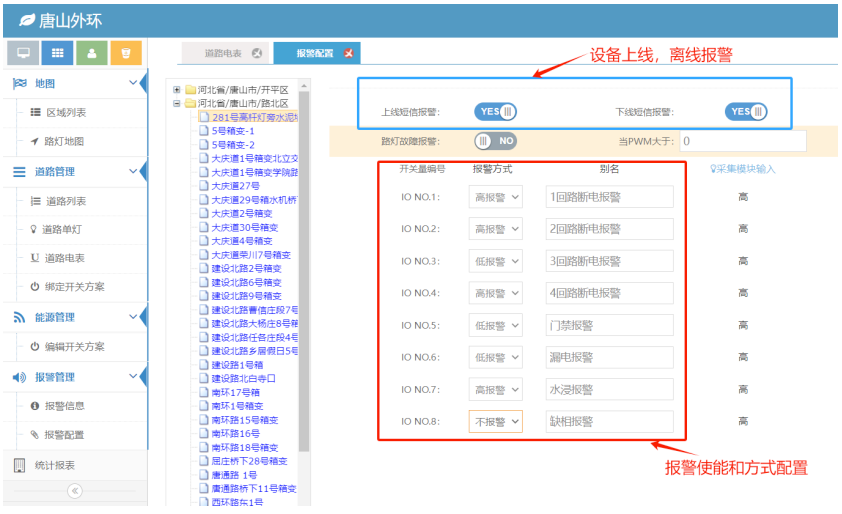Screen dimensions: 842x514
Task: Click the 采集模块输入 bulb header link
Action: click(742, 169)
